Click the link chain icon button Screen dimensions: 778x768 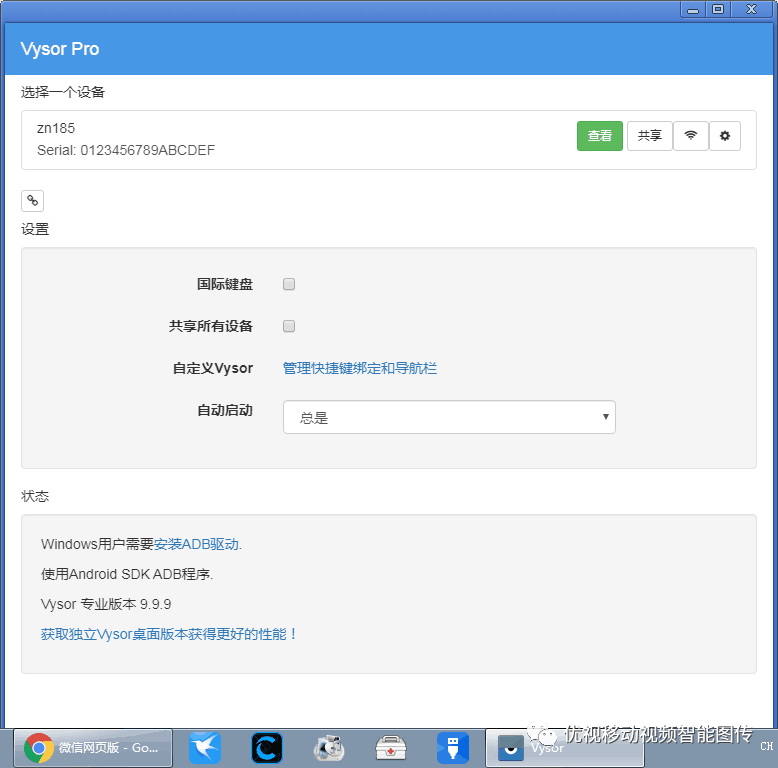click(x=33, y=201)
